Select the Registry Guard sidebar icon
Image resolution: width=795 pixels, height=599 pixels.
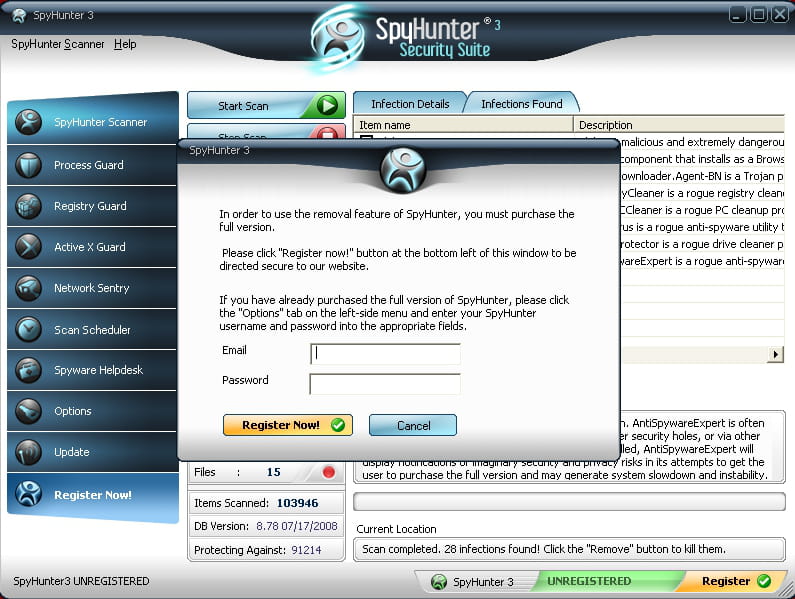click(29, 206)
